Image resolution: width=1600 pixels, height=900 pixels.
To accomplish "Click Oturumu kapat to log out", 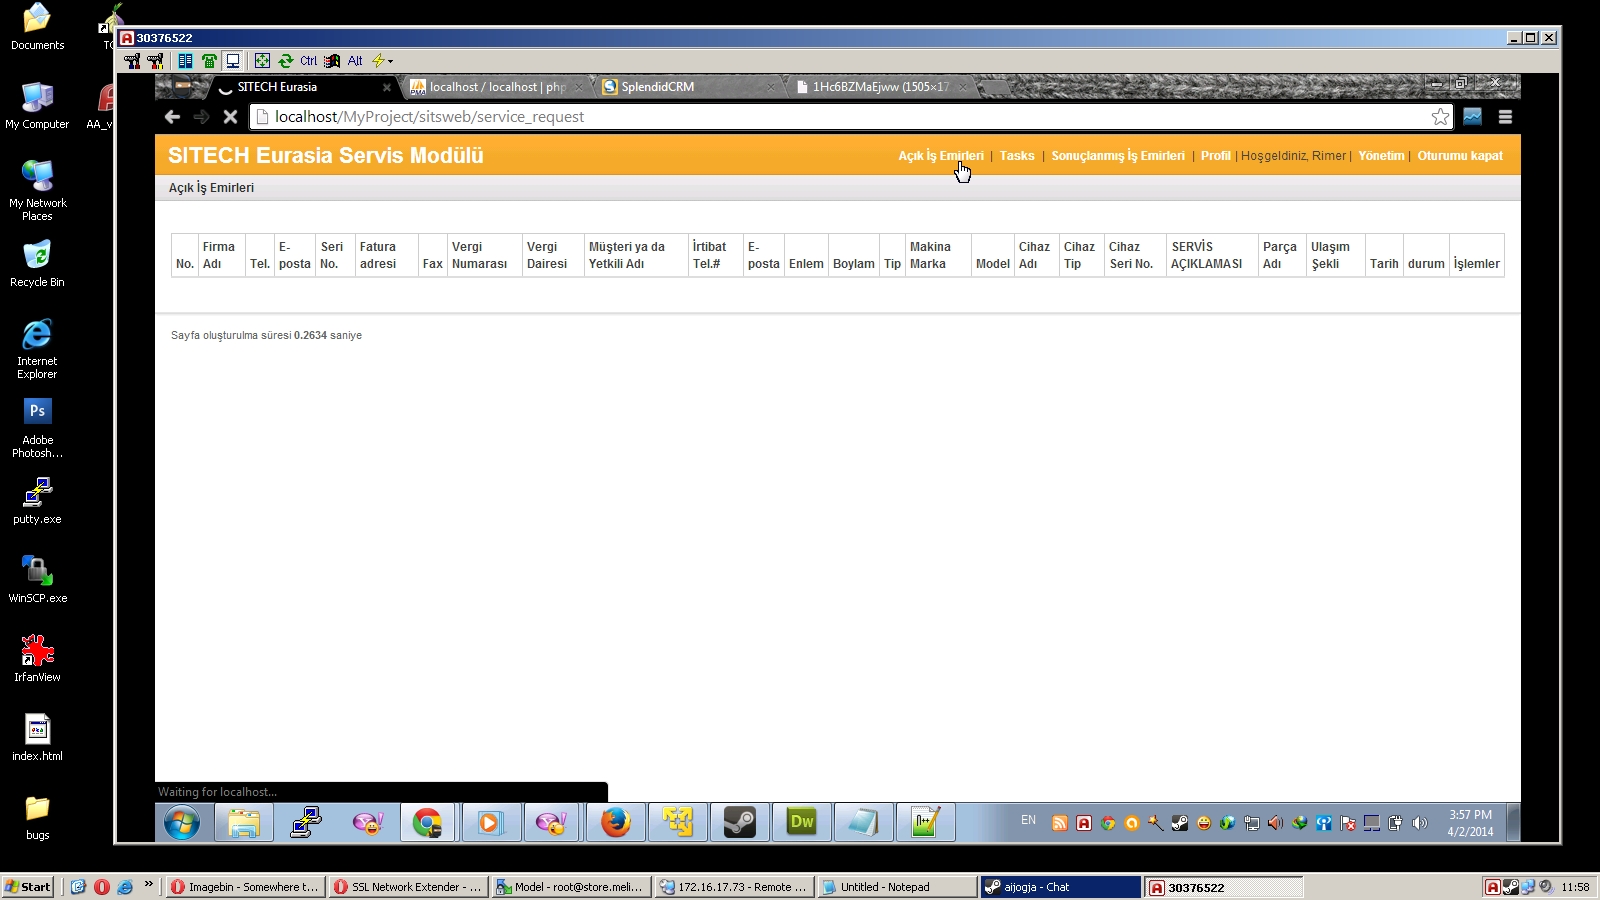I will point(1460,156).
